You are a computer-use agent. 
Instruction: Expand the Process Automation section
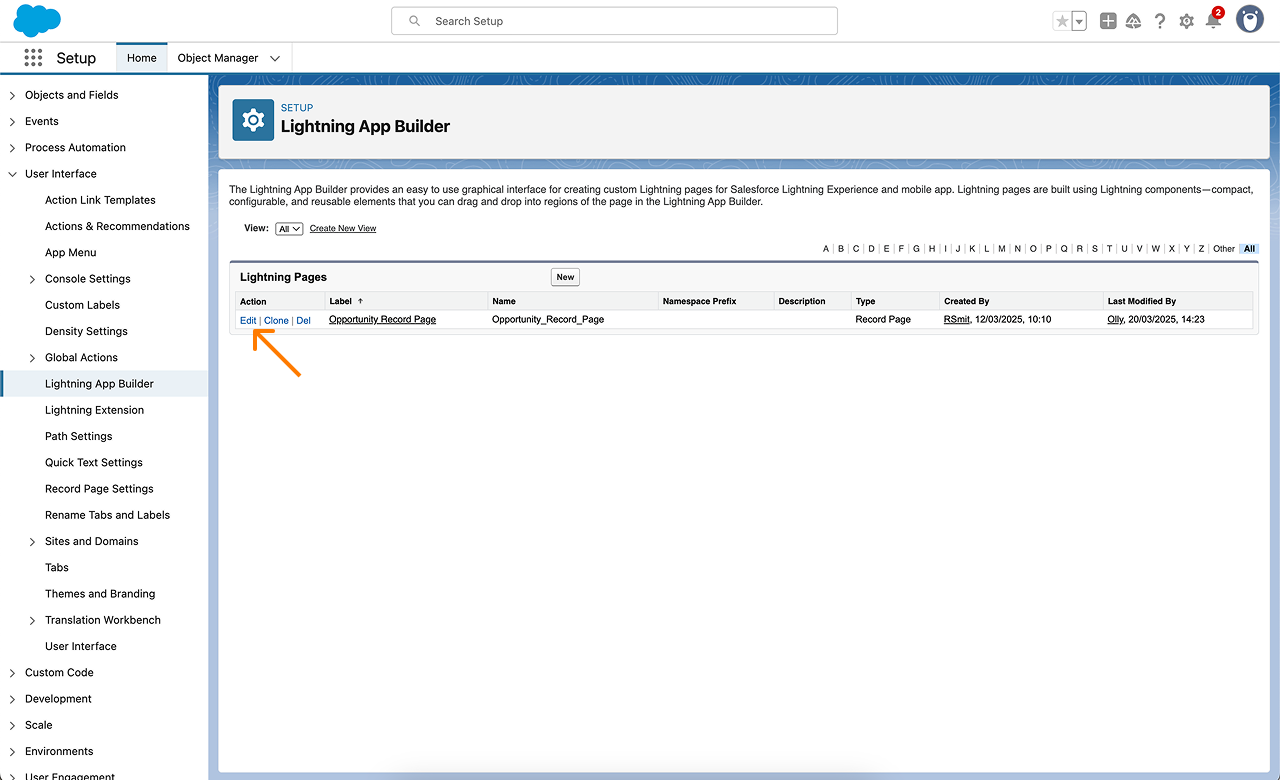[13, 148]
